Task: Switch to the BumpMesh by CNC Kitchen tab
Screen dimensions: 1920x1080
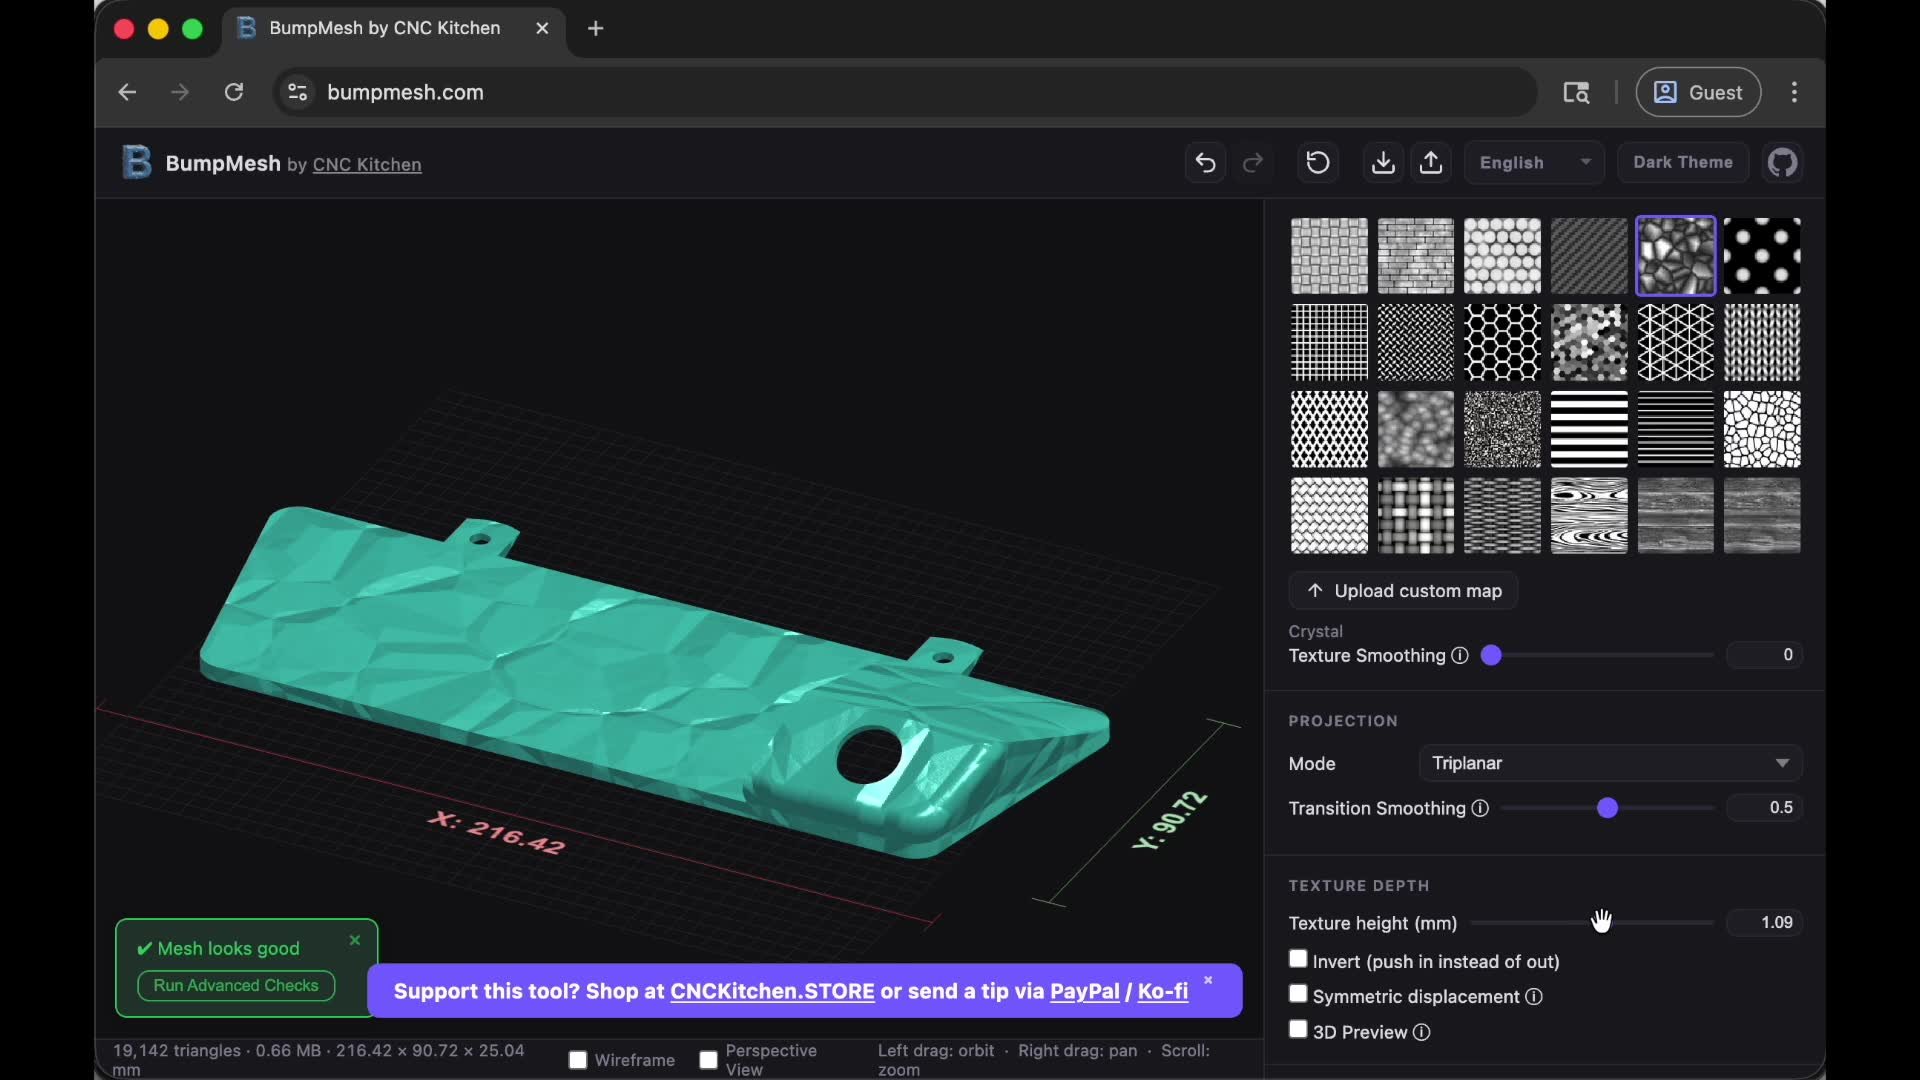Action: 385,28
